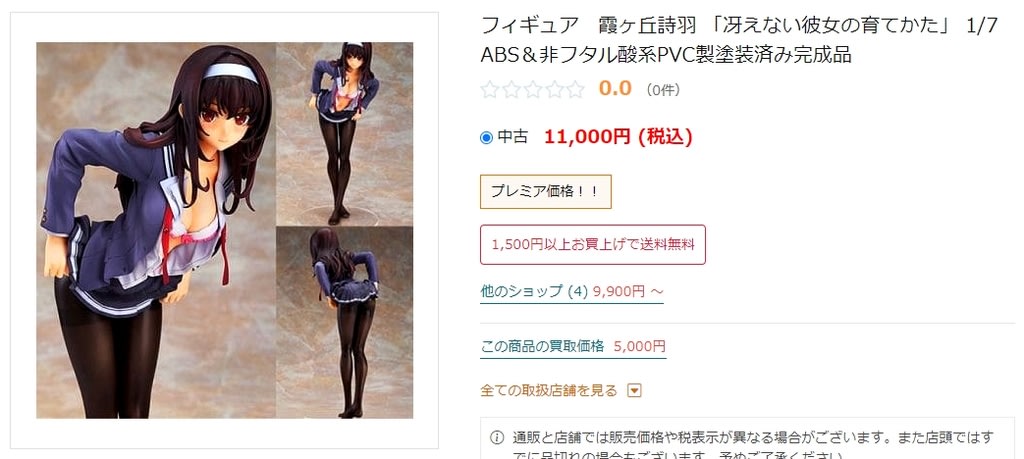Click the info icon beside the notice text

tap(498, 437)
